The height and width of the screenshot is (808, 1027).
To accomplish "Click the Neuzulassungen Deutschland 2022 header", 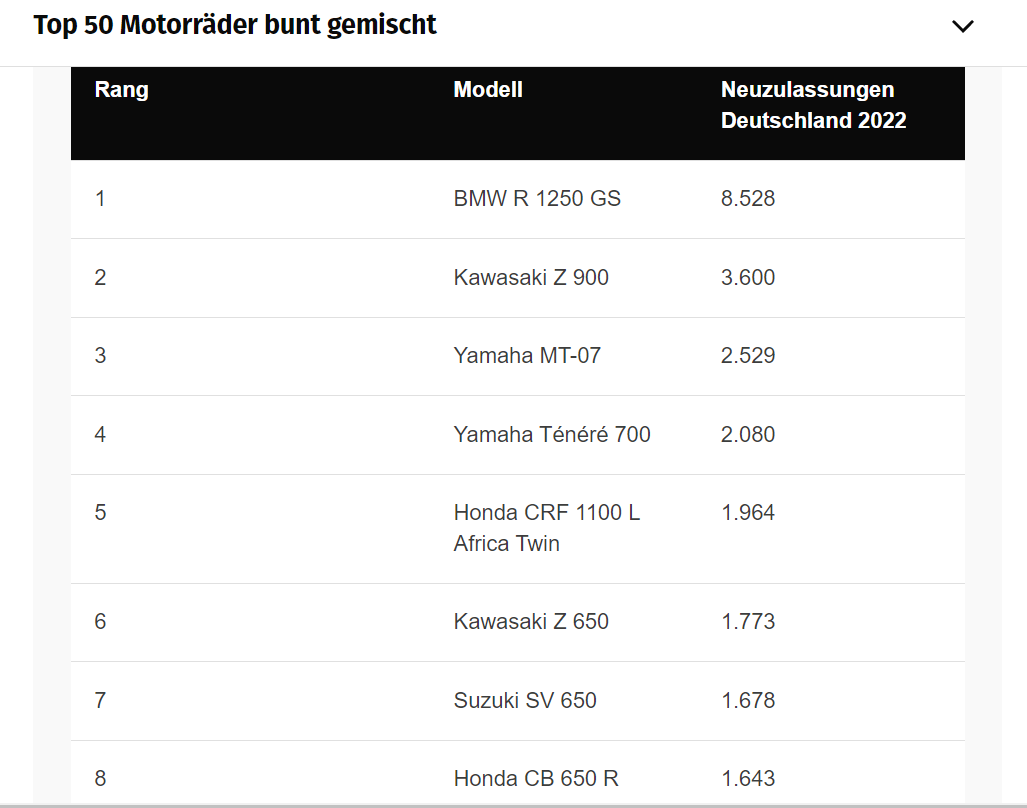I will tap(813, 105).
